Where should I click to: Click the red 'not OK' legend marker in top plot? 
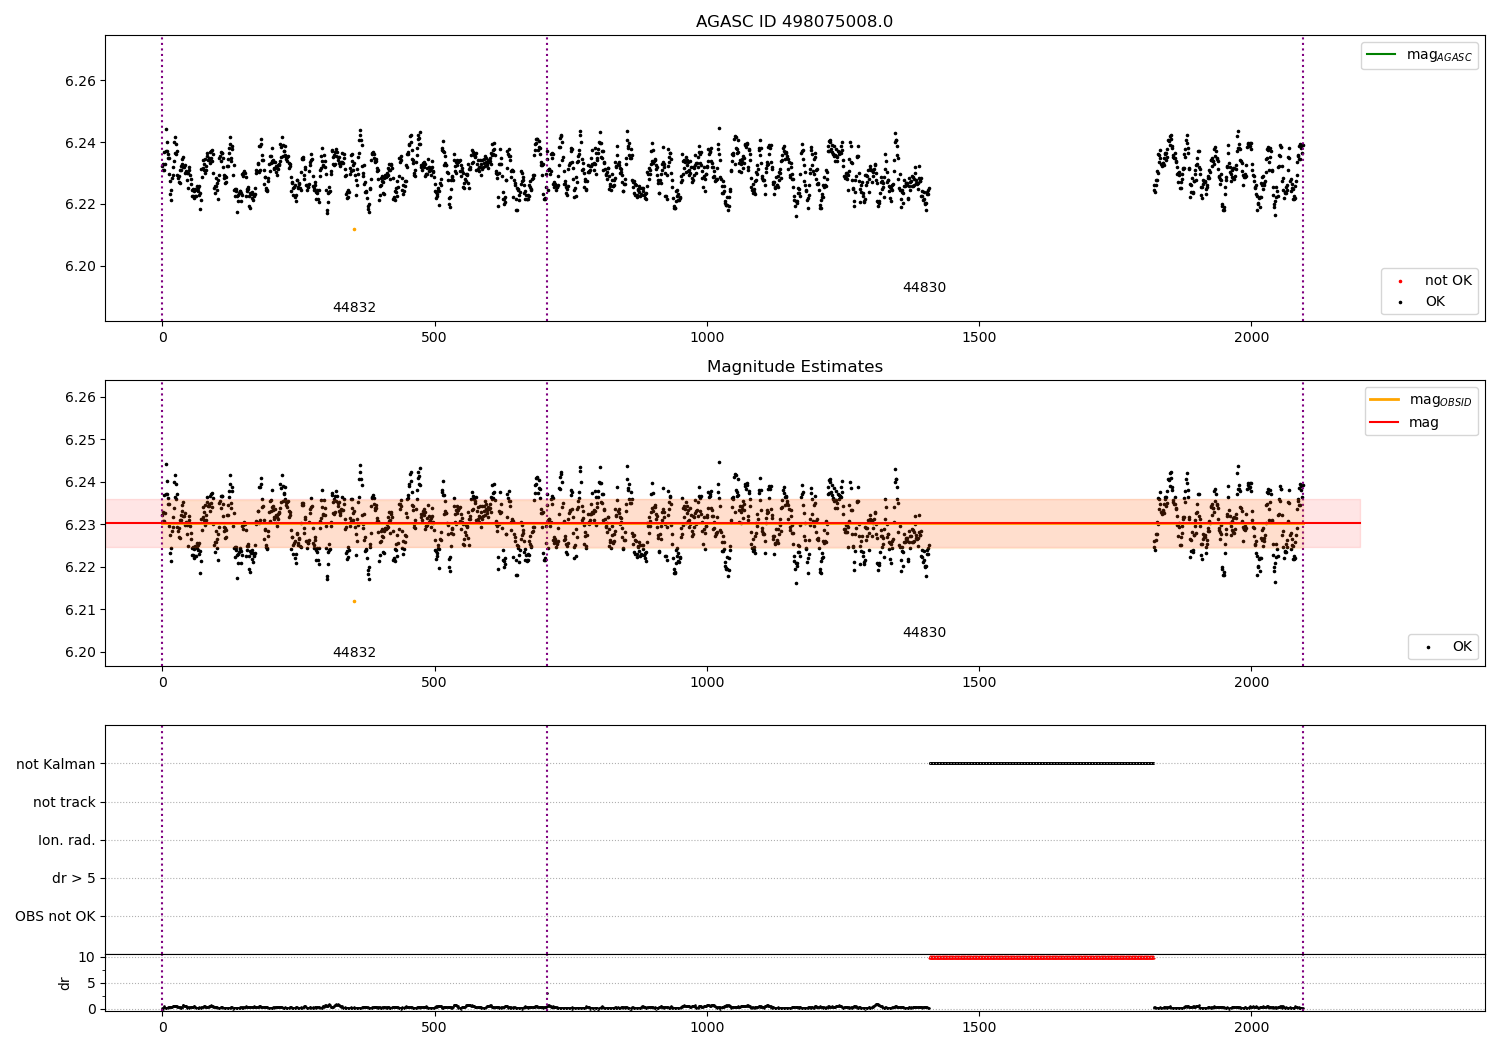(x=1400, y=281)
